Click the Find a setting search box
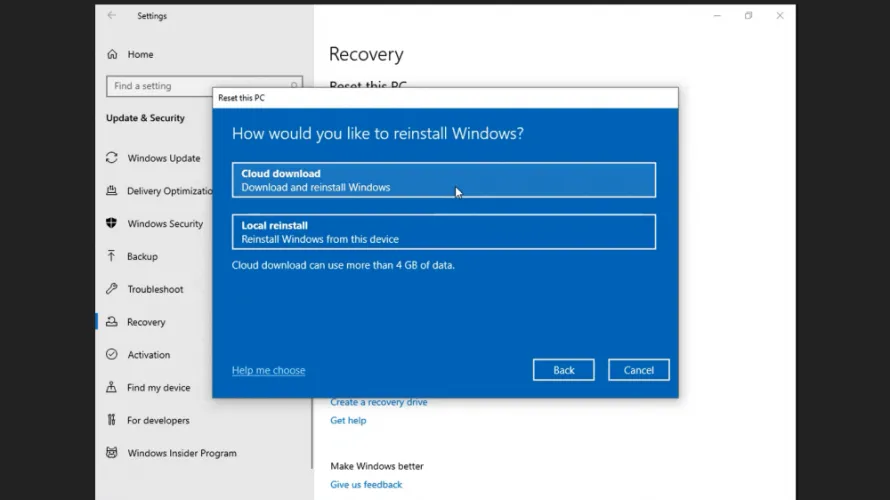Screen dimensions: 890x500 coord(198,86)
